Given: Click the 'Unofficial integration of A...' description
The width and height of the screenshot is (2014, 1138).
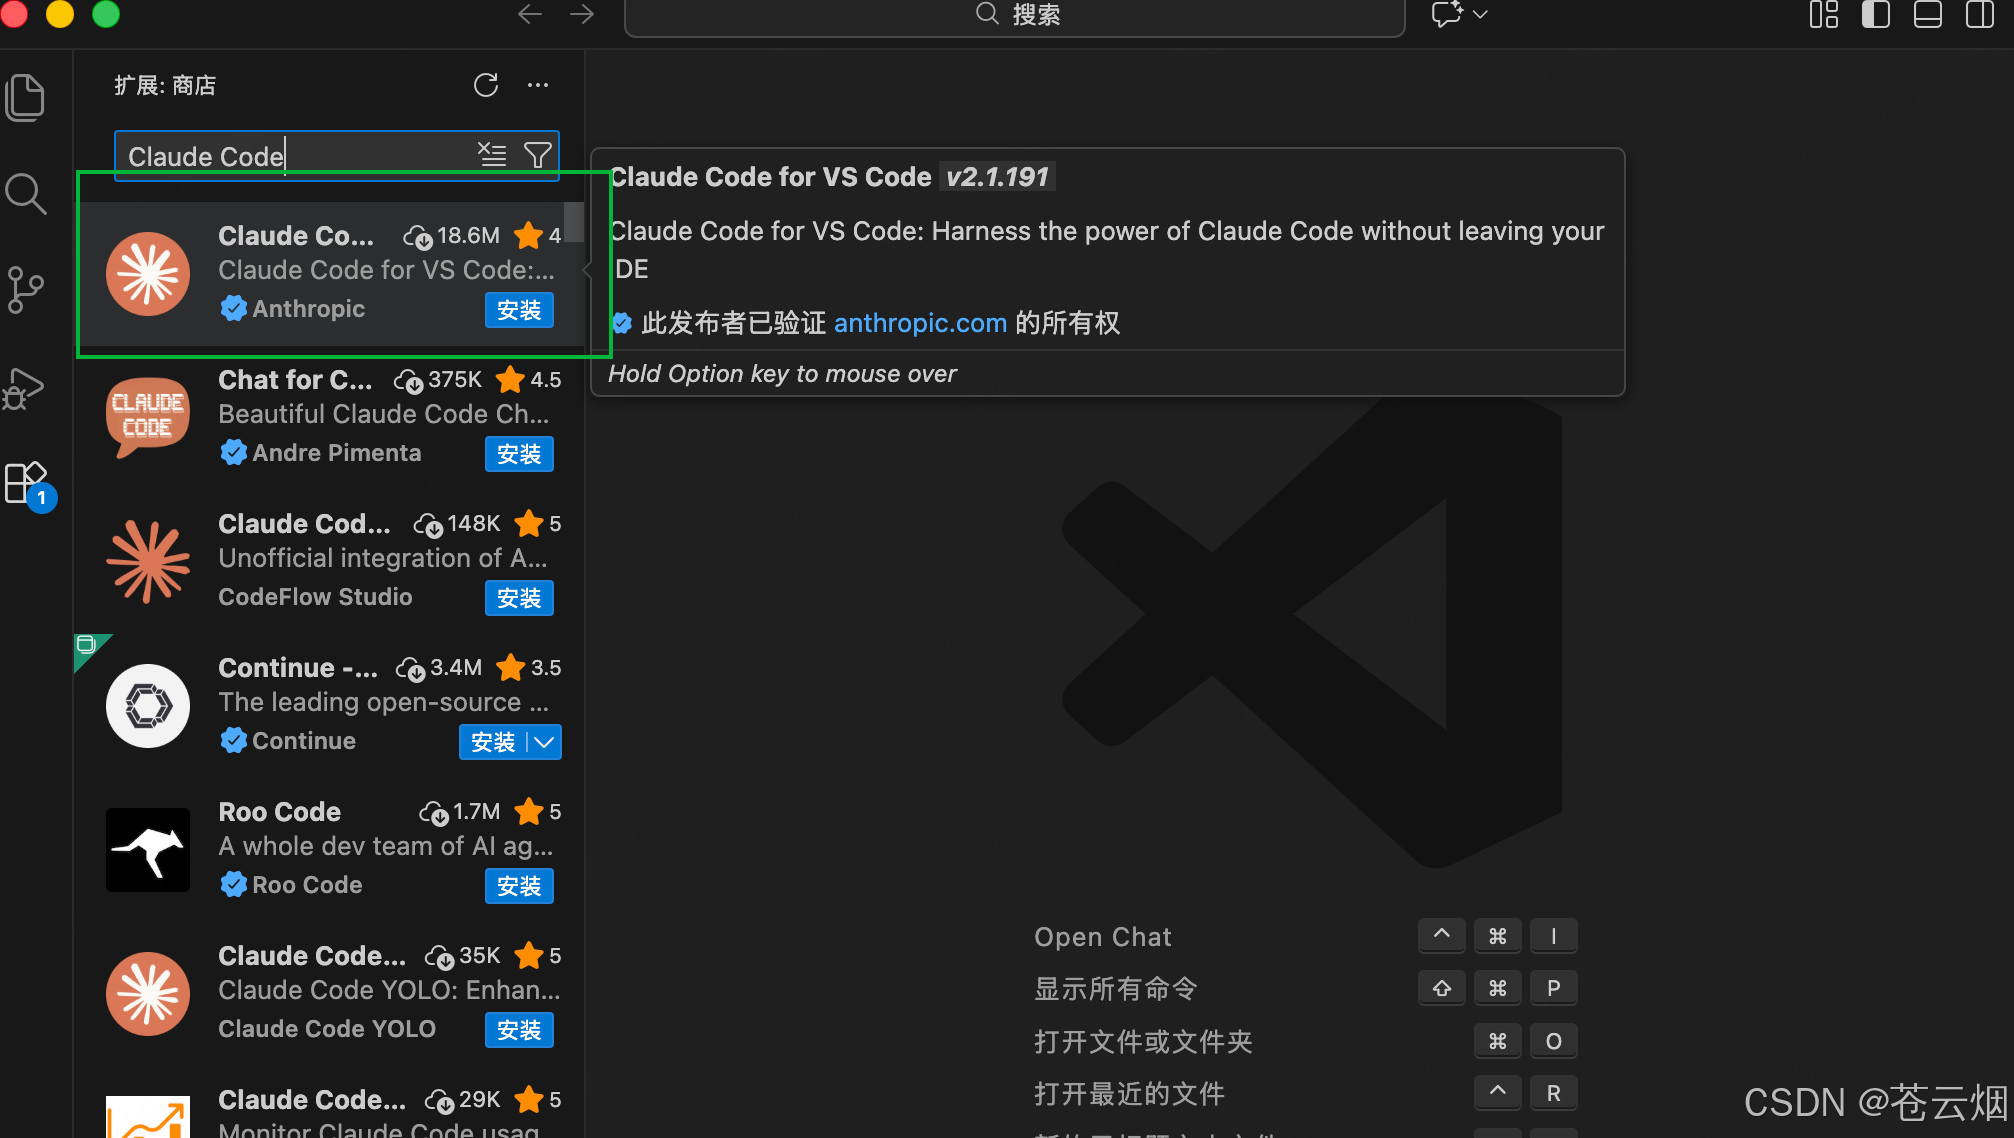Looking at the screenshot, I should point(383,558).
